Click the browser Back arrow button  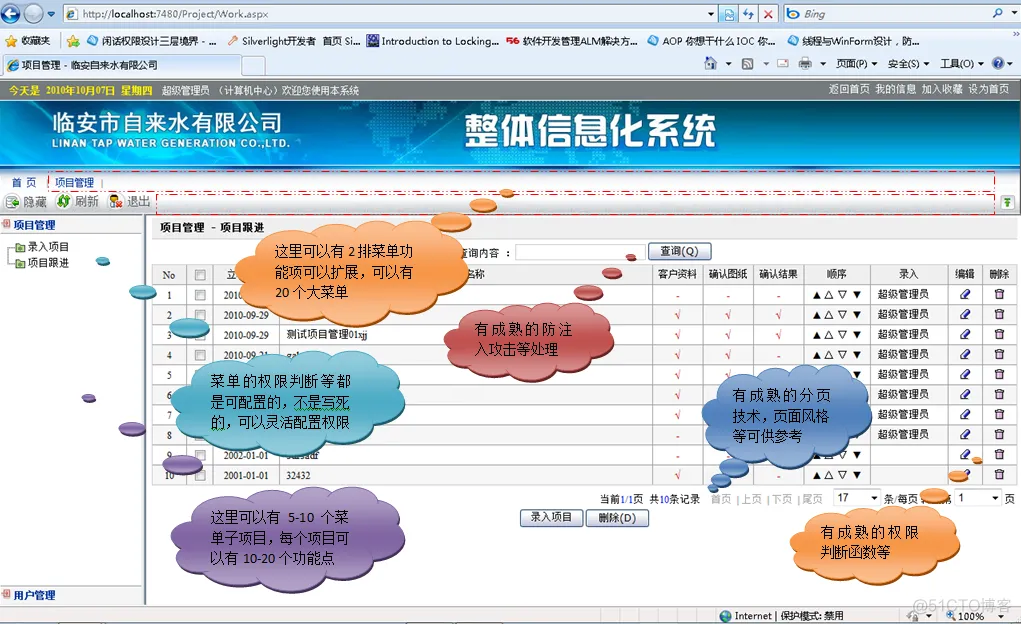point(11,13)
